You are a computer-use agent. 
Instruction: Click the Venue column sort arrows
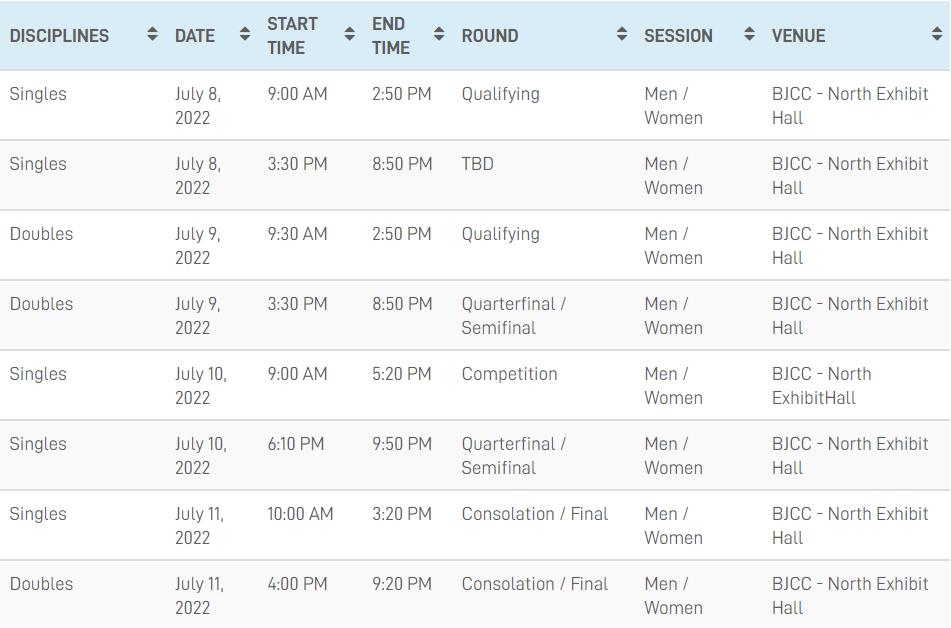click(937, 35)
